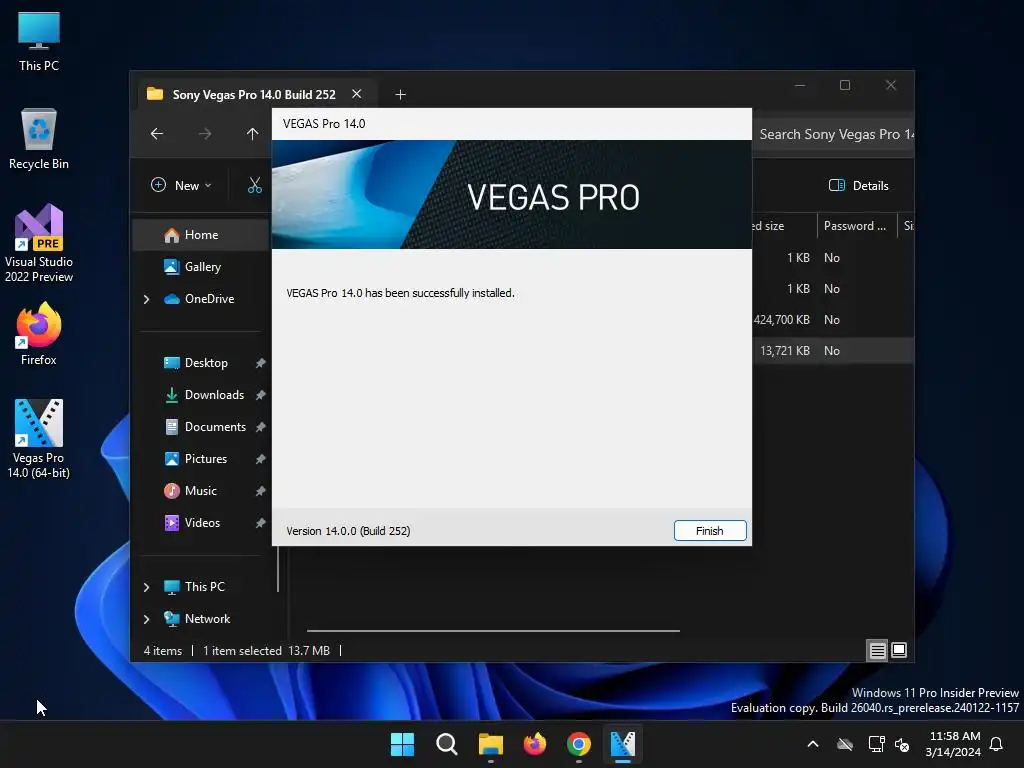
Task: Select Vegas Pro installer icon in taskbar
Action: (622, 744)
